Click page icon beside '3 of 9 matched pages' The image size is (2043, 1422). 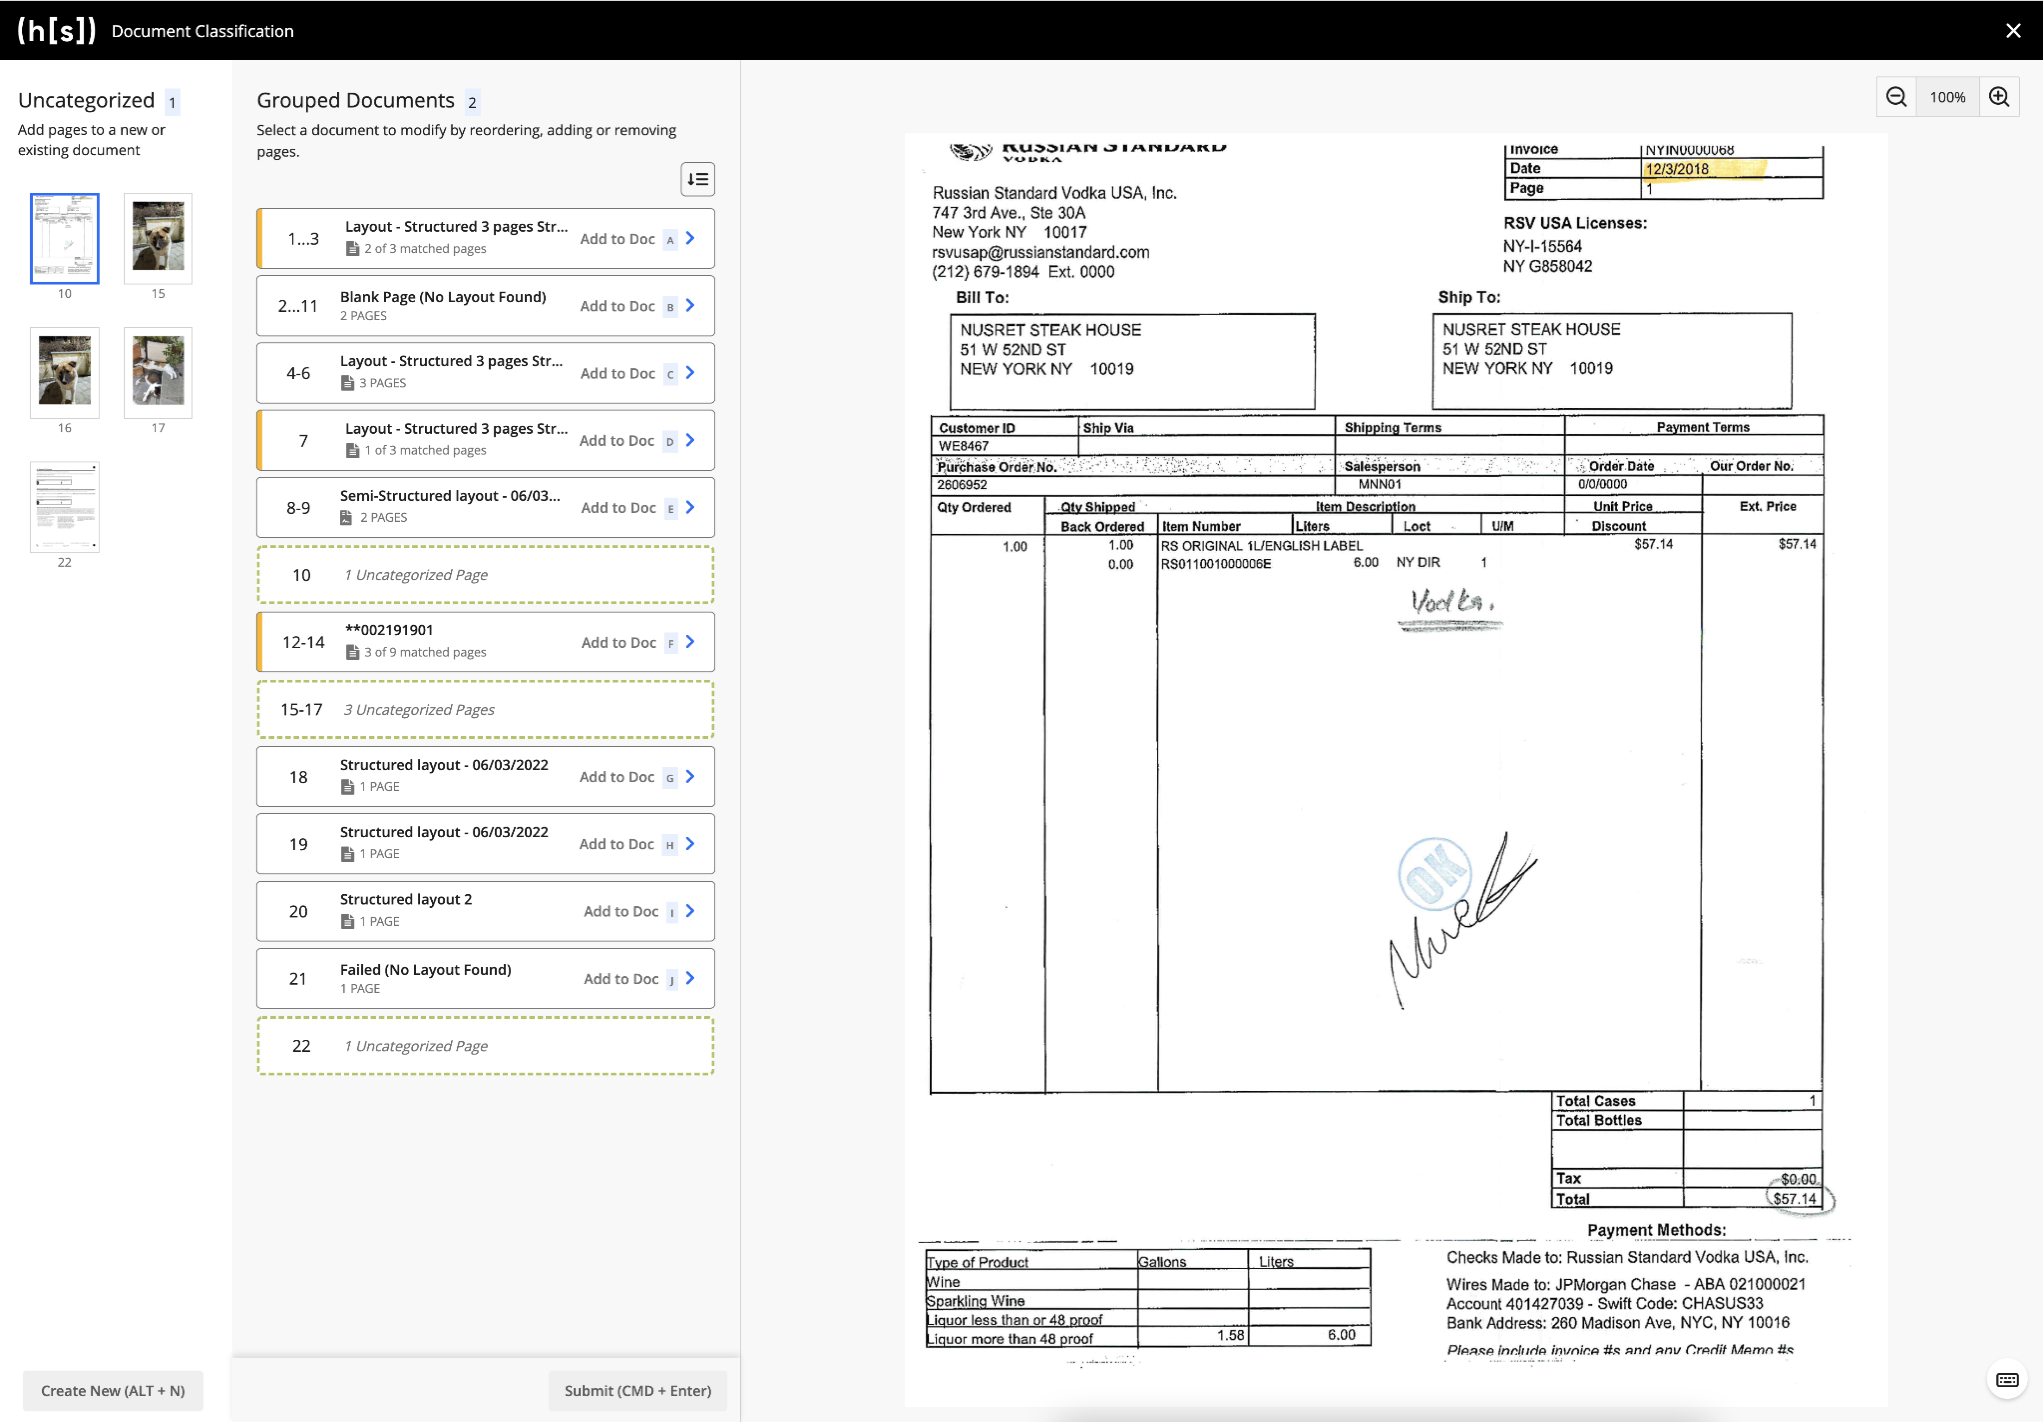pos(352,652)
